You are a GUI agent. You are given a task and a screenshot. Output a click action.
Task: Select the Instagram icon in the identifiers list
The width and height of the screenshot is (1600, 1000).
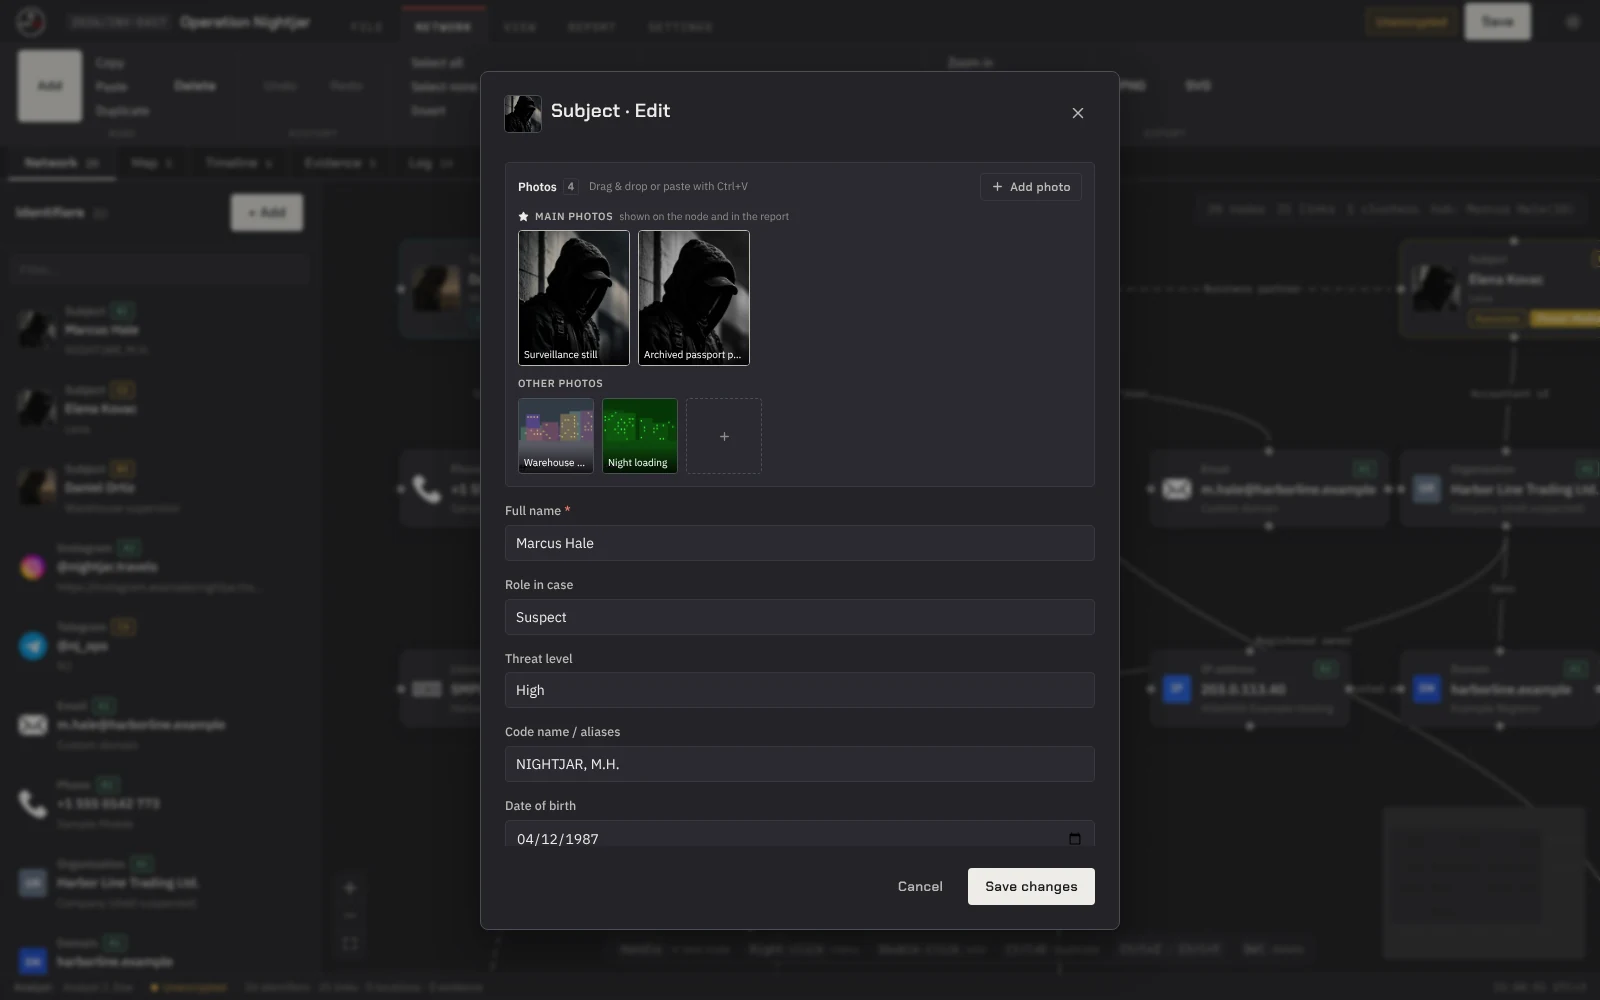tap(33, 567)
